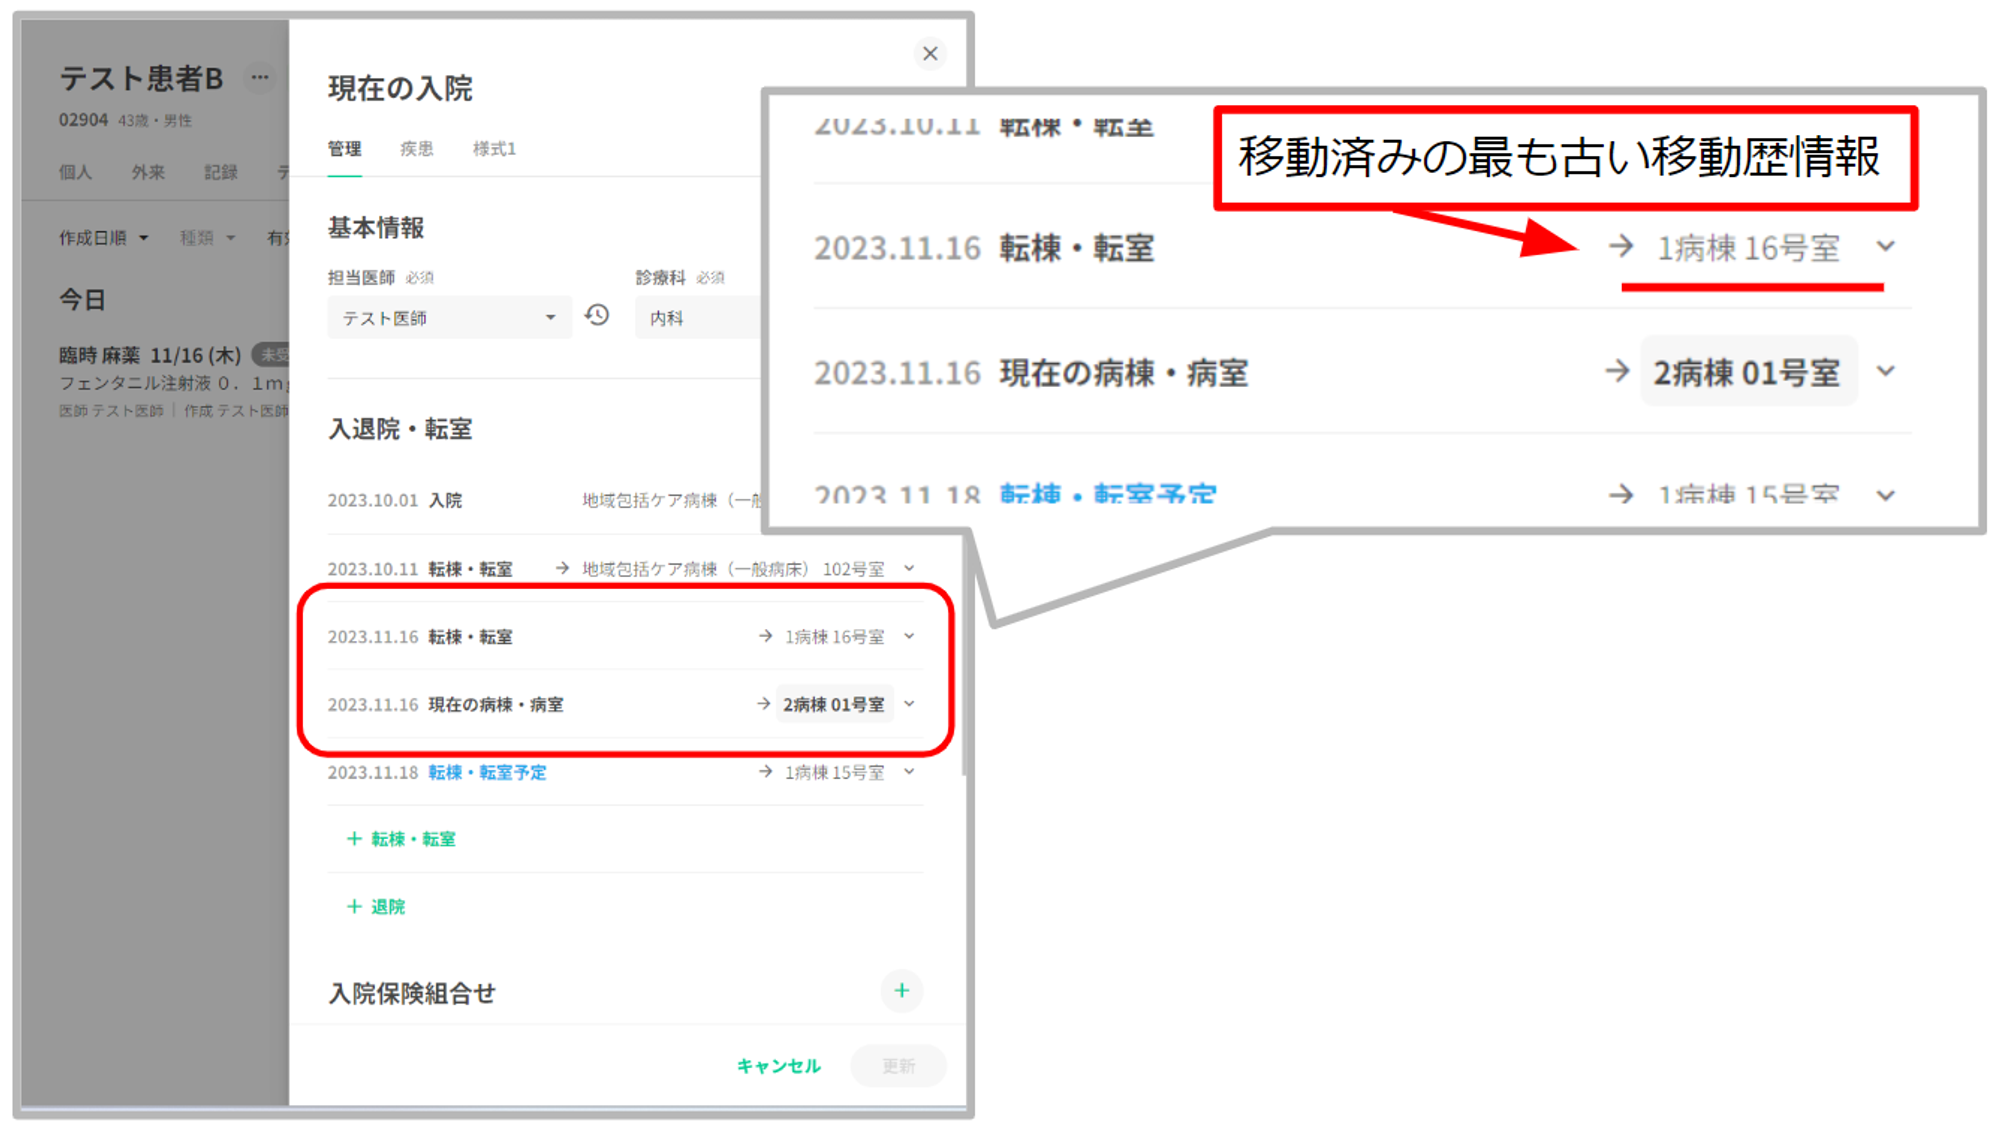
Task: Click the 2病棟 01号室 room chip
Action: [x=833, y=704]
